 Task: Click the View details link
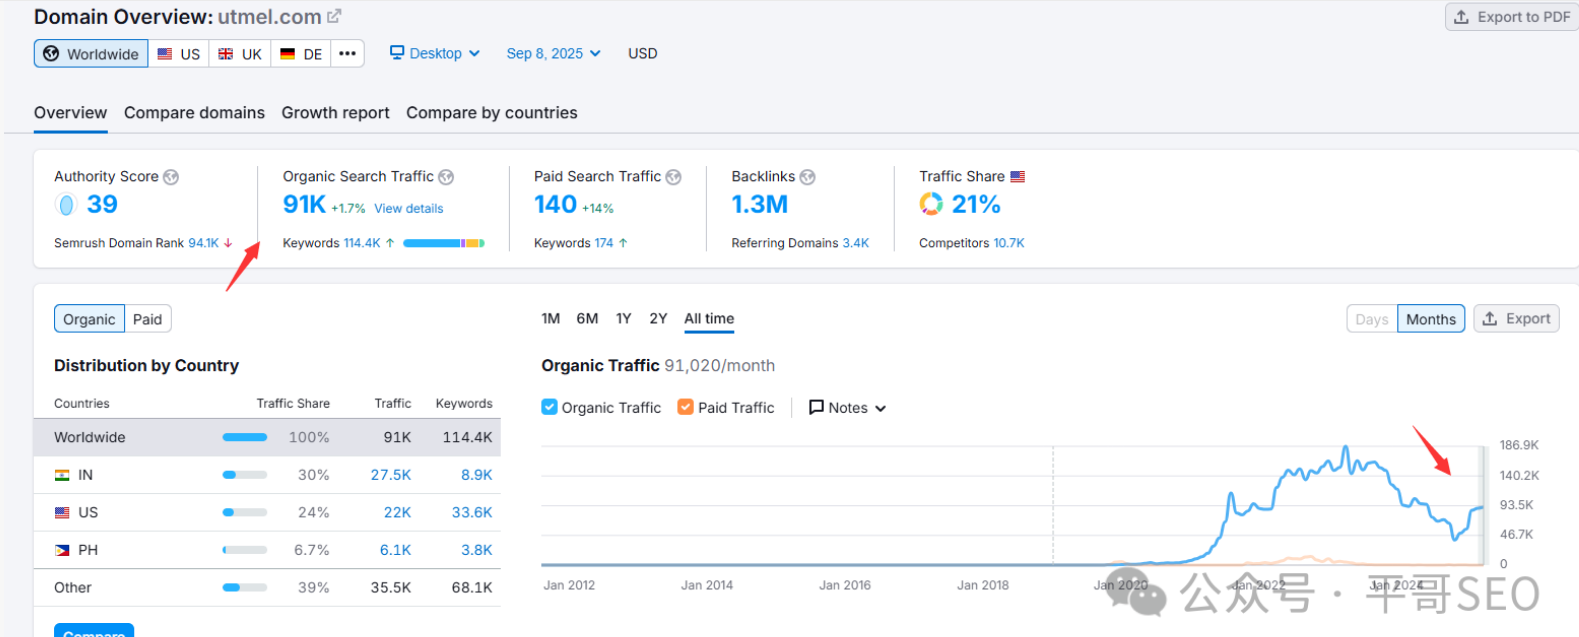point(408,208)
